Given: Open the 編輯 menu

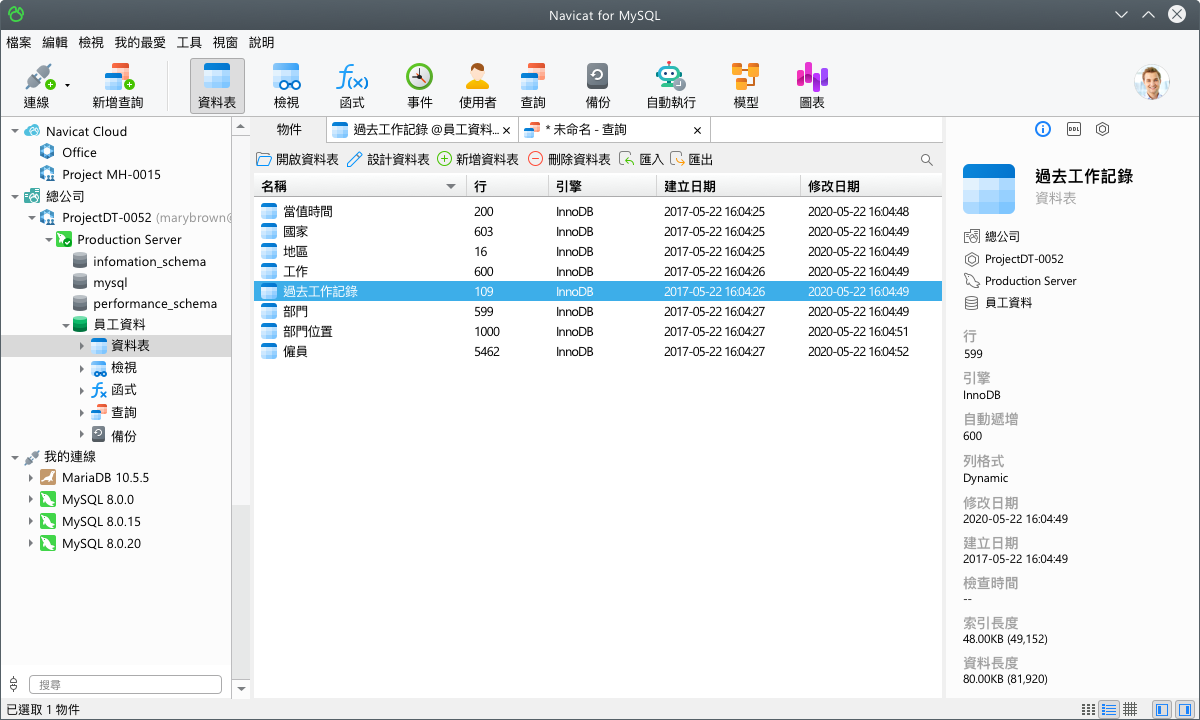Looking at the screenshot, I should [x=55, y=43].
